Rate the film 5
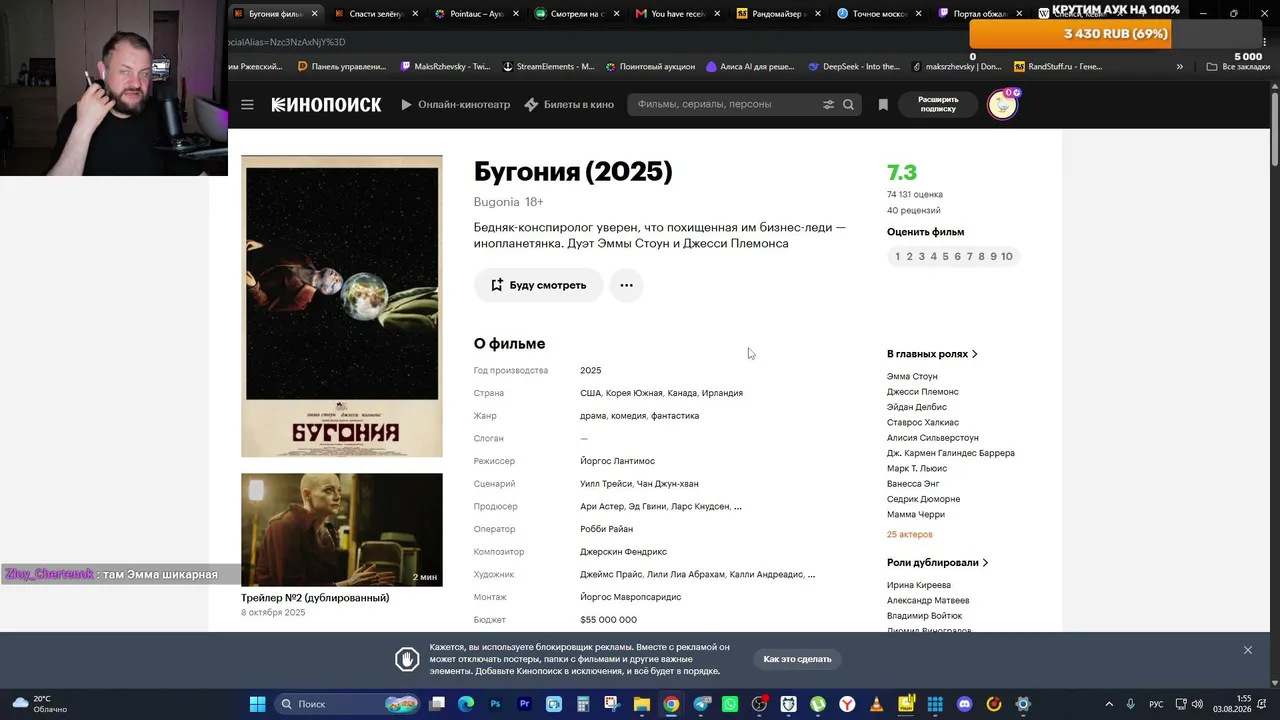This screenshot has height=720, width=1280. [x=945, y=257]
